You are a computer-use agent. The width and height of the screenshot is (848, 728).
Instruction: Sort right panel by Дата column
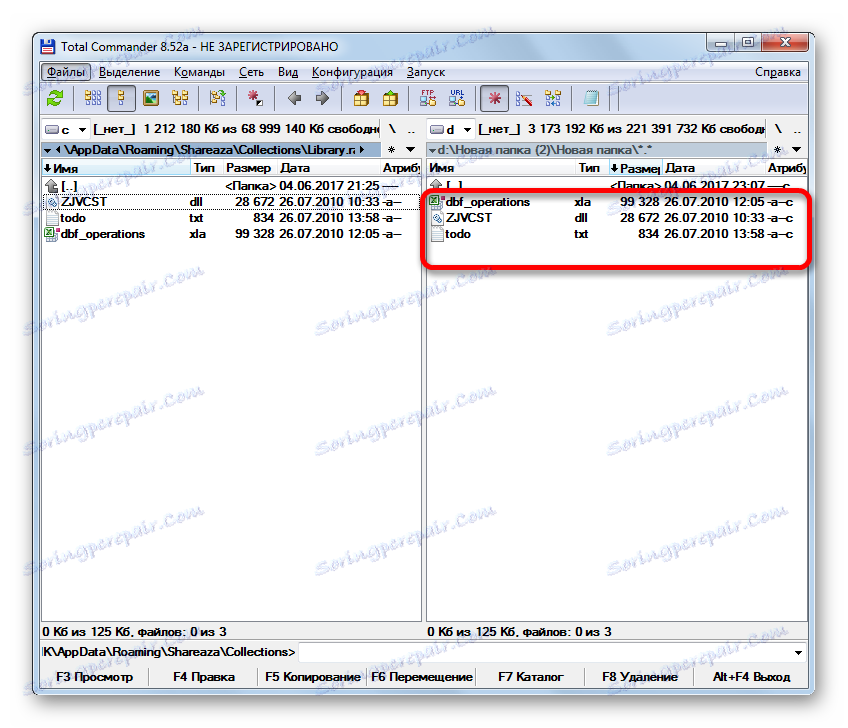pos(713,168)
